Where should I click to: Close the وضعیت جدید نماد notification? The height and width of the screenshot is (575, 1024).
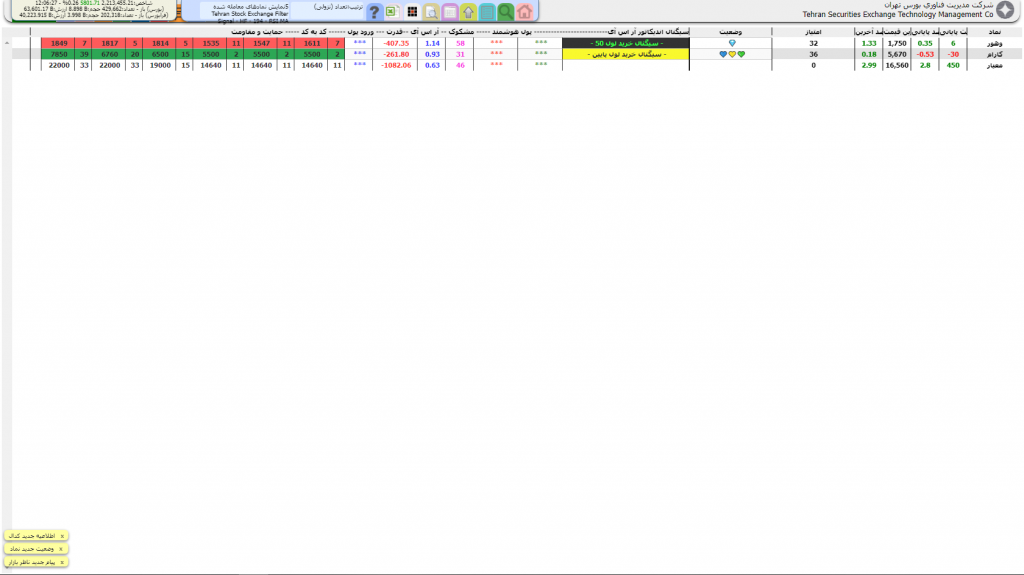[x=61, y=549]
